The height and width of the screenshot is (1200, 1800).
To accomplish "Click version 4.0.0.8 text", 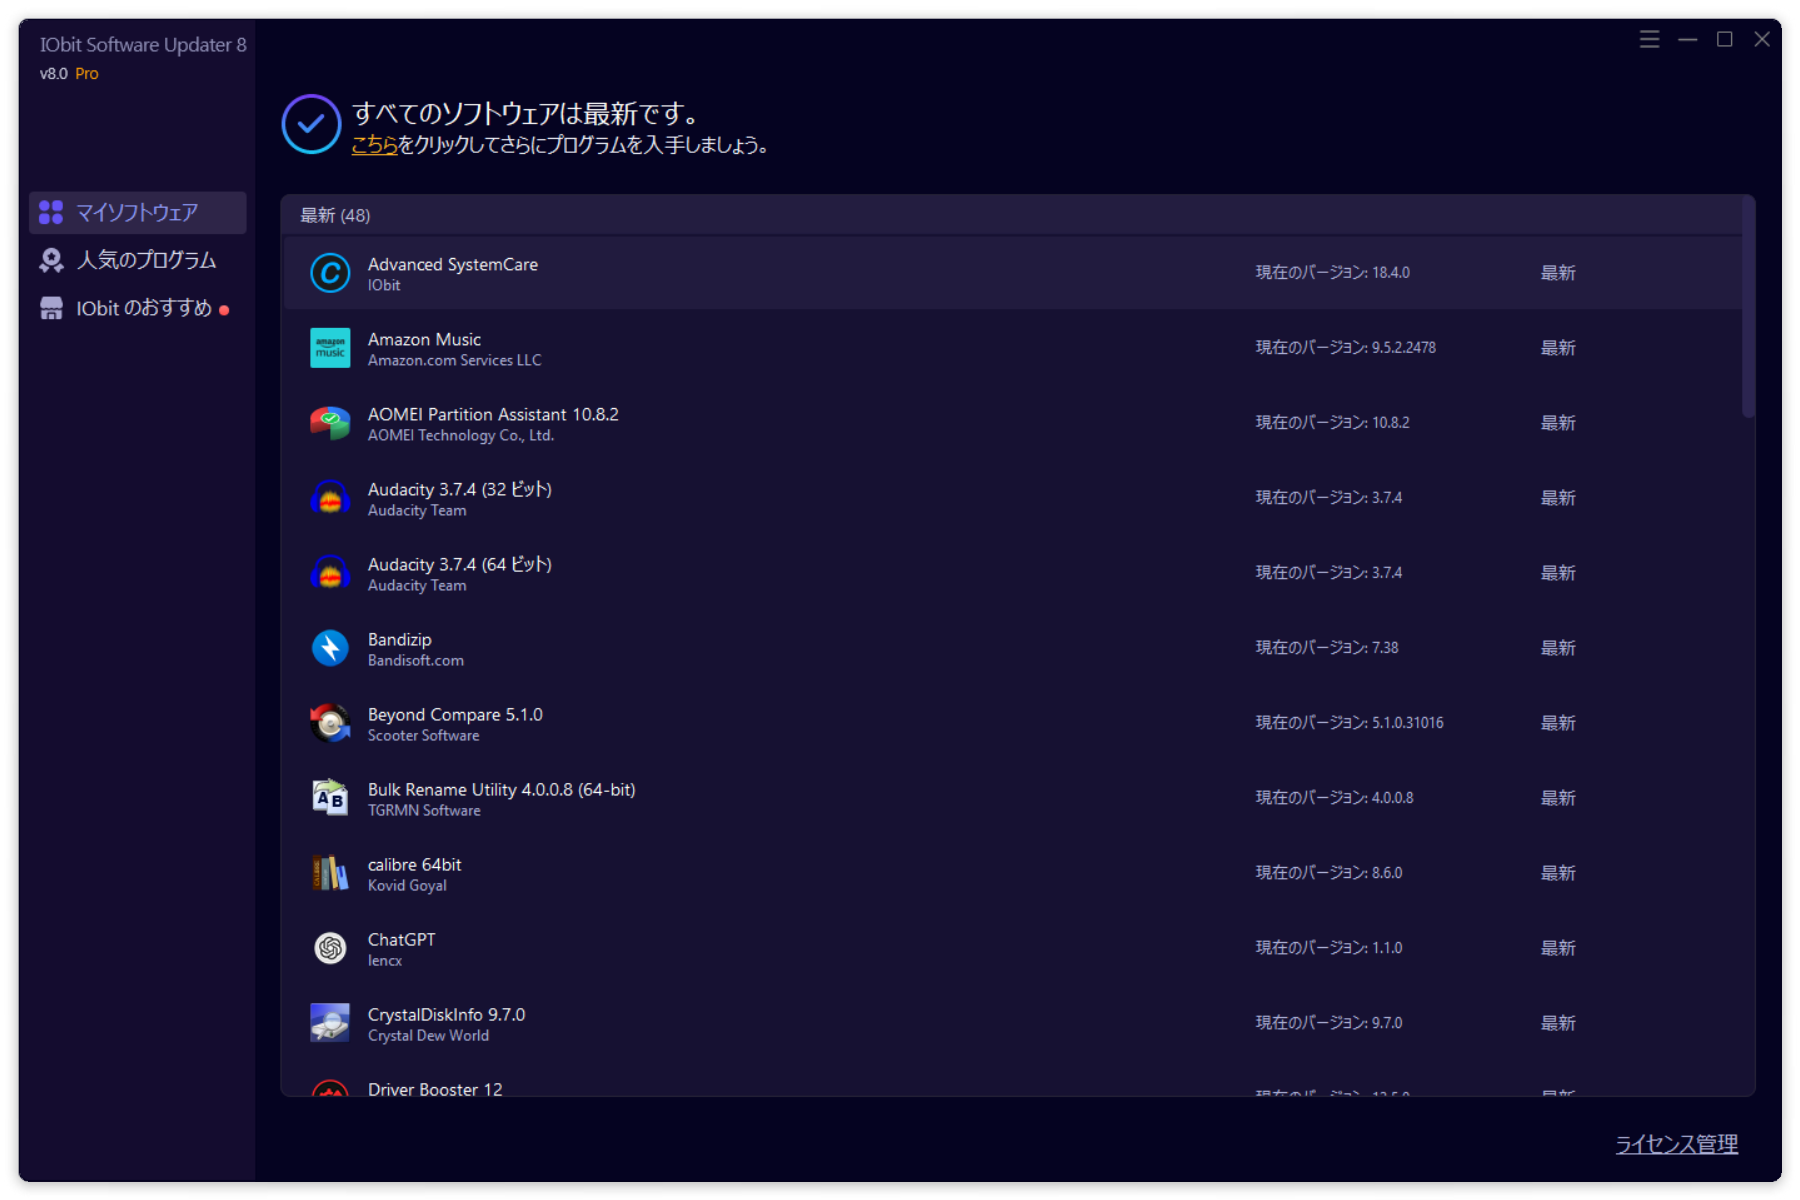I will (1393, 798).
